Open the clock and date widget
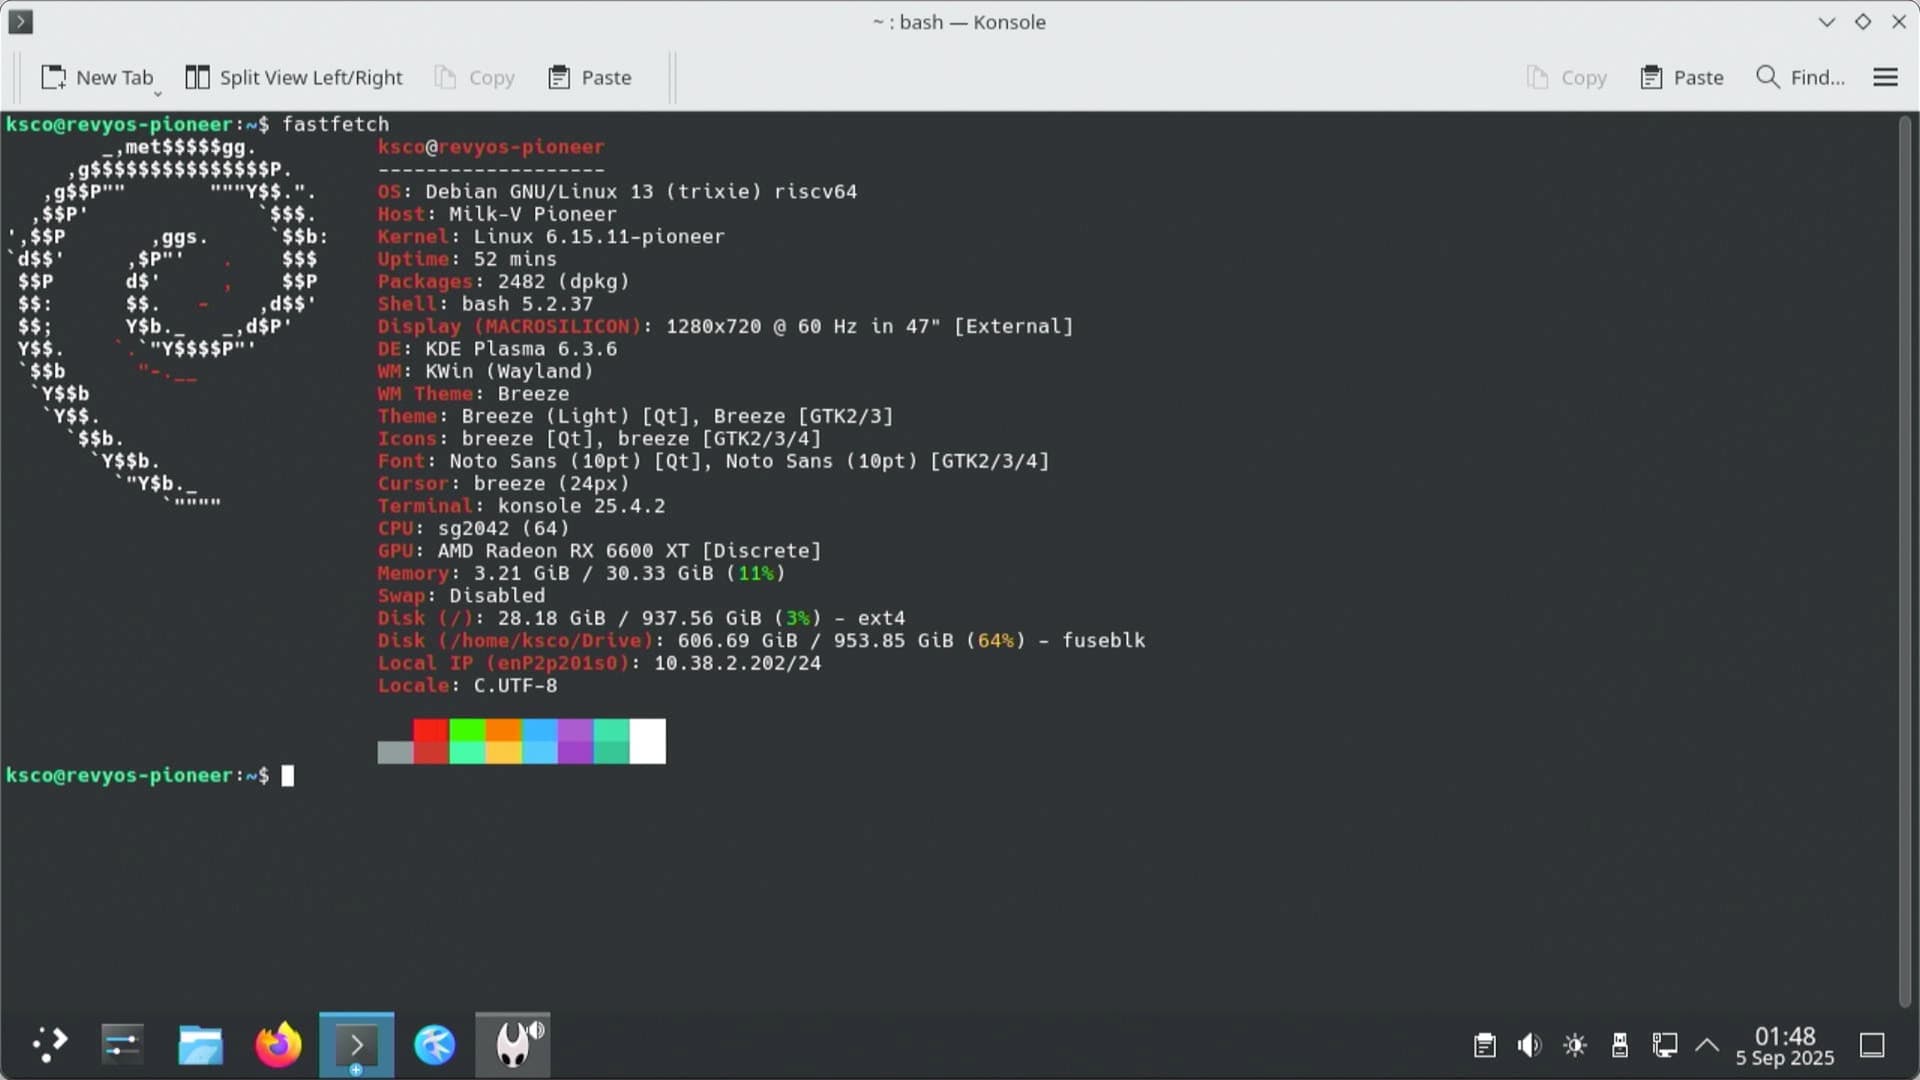The height and width of the screenshot is (1080, 1920). point(1785,1046)
